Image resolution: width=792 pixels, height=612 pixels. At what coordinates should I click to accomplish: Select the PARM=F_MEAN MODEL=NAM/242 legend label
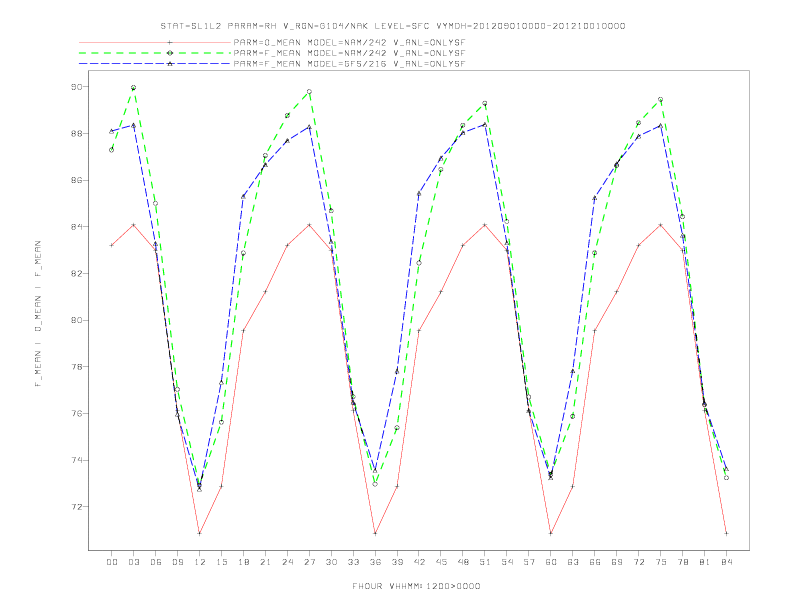coord(349,53)
